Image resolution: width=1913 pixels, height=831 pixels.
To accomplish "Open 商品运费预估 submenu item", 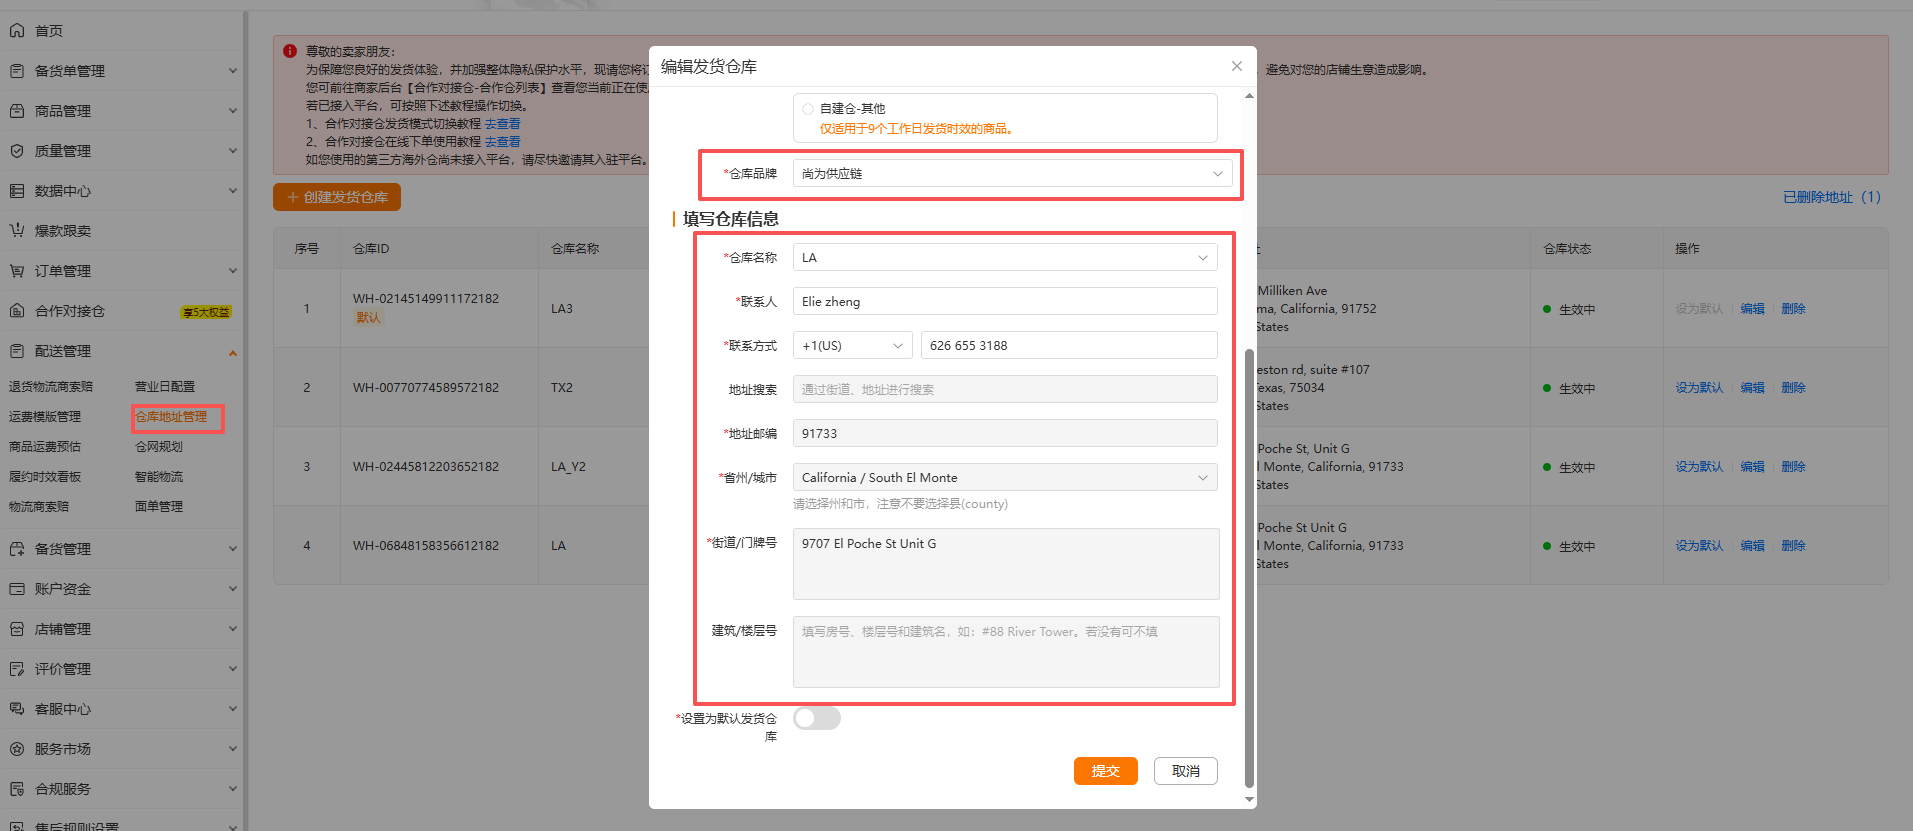I will coord(45,447).
